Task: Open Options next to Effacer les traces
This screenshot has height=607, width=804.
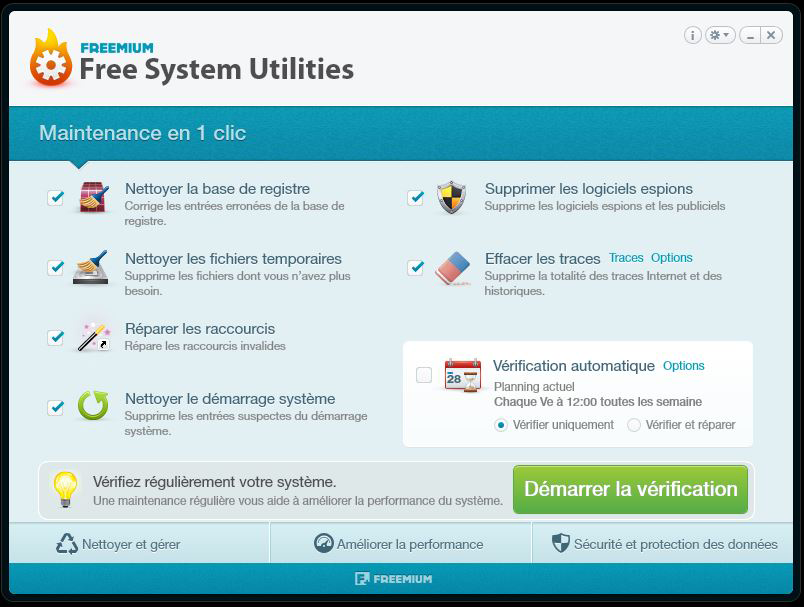Action: (x=672, y=258)
